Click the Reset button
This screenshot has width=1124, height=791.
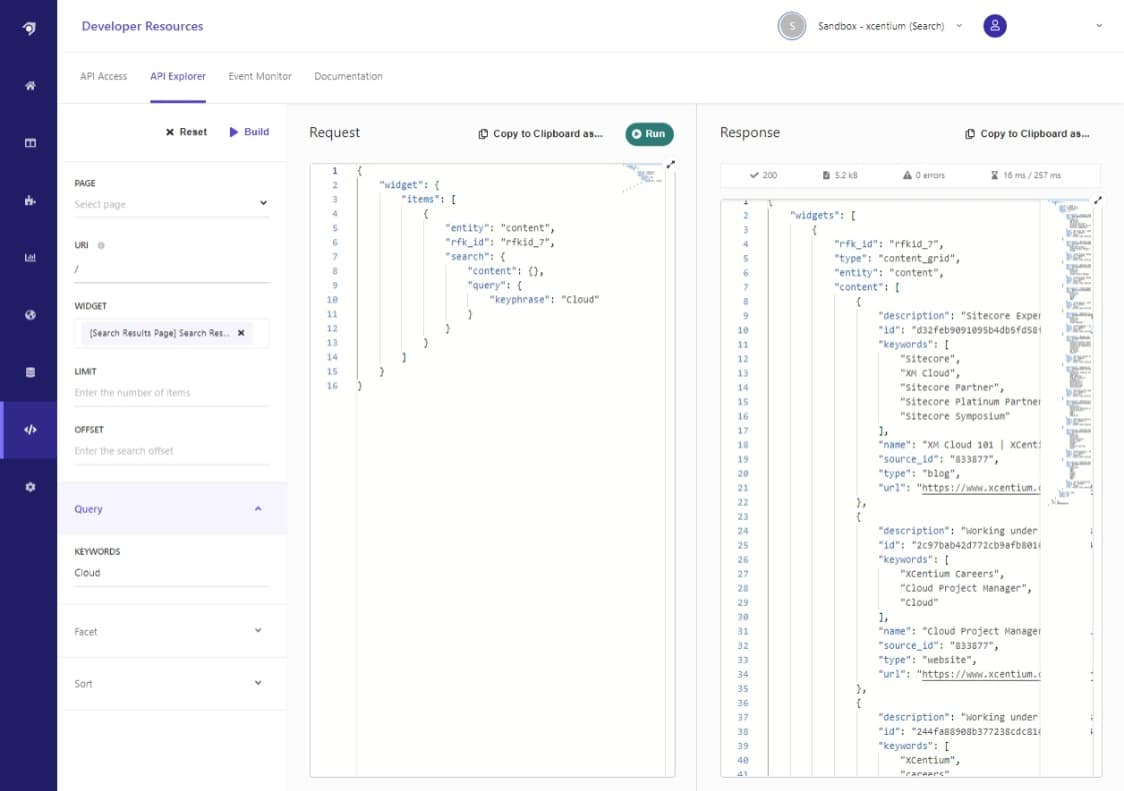click(186, 132)
